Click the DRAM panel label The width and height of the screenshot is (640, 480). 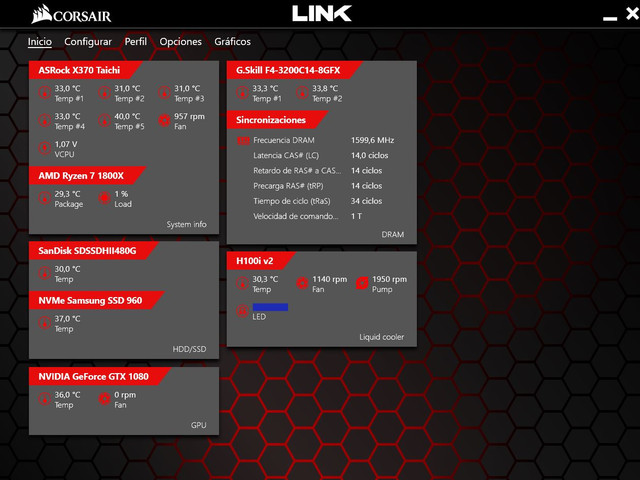click(393, 234)
